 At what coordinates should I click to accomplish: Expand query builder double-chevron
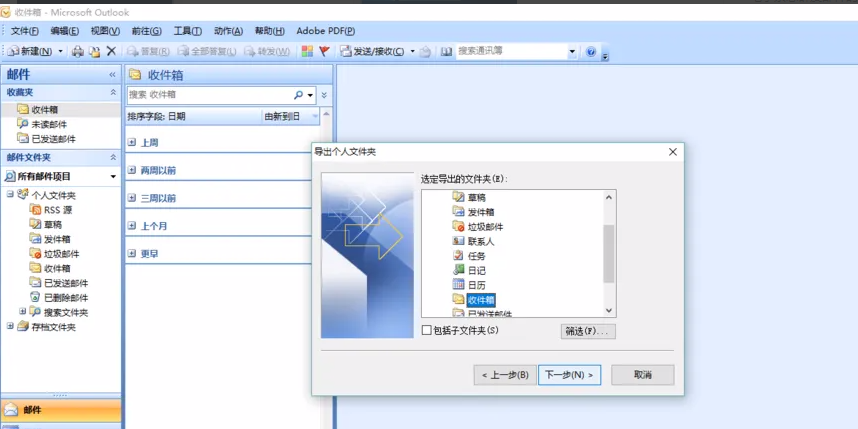324,95
